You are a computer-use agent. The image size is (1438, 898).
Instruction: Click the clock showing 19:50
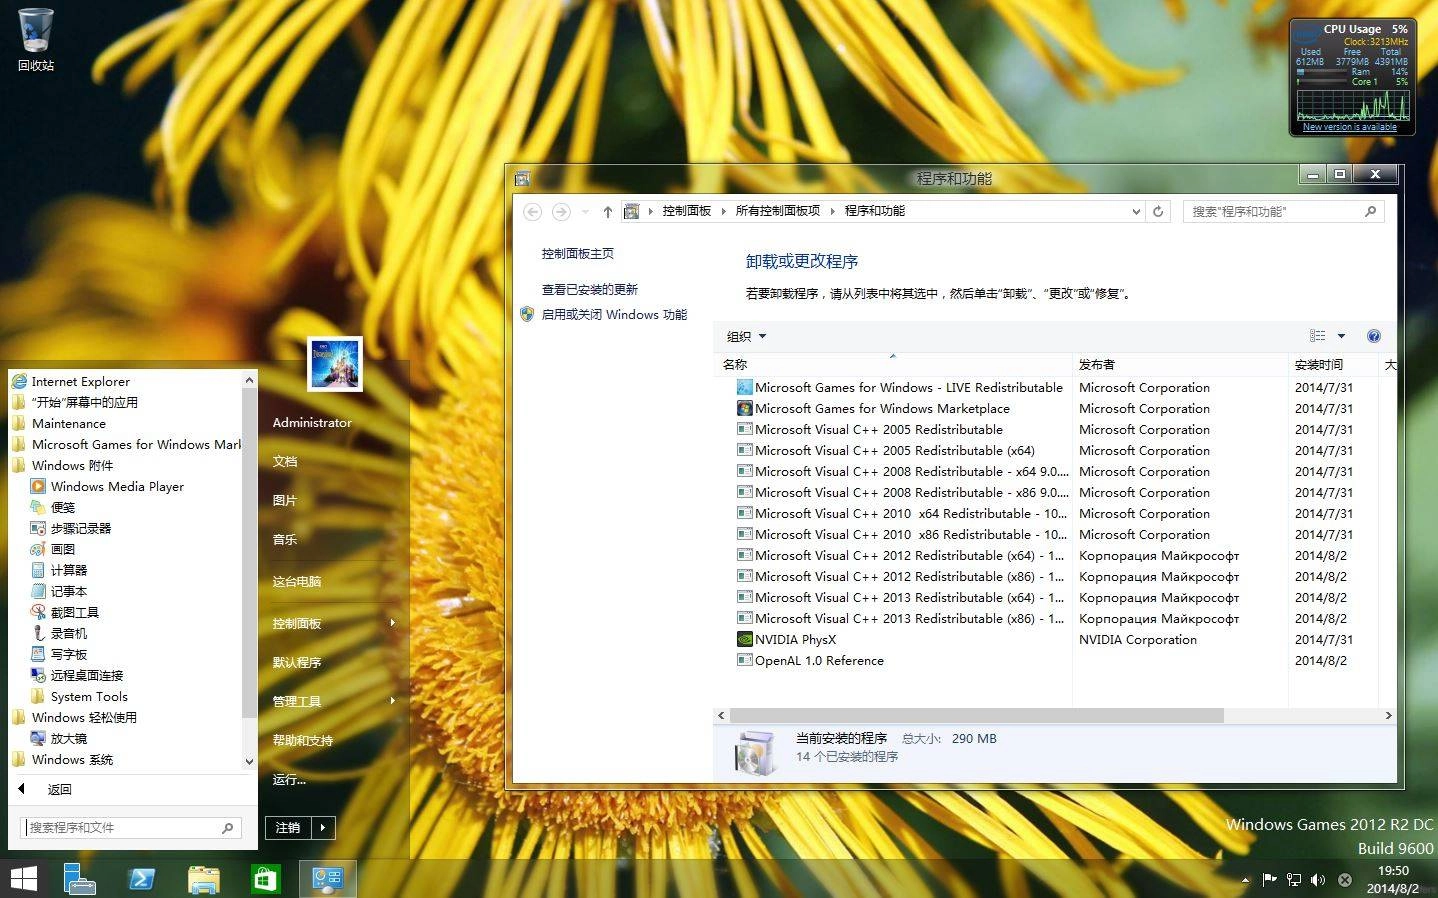(x=1393, y=871)
